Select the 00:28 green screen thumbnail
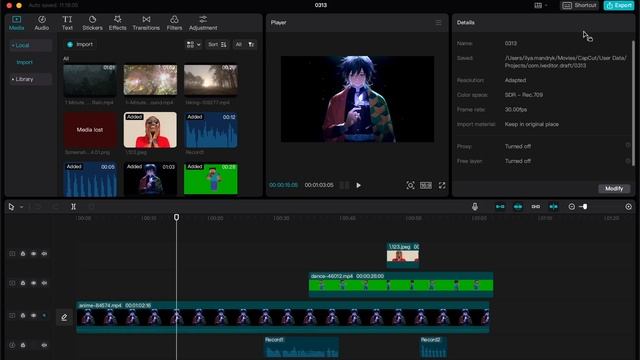Viewport: 640px width, 360px height. click(x=211, y=179)
